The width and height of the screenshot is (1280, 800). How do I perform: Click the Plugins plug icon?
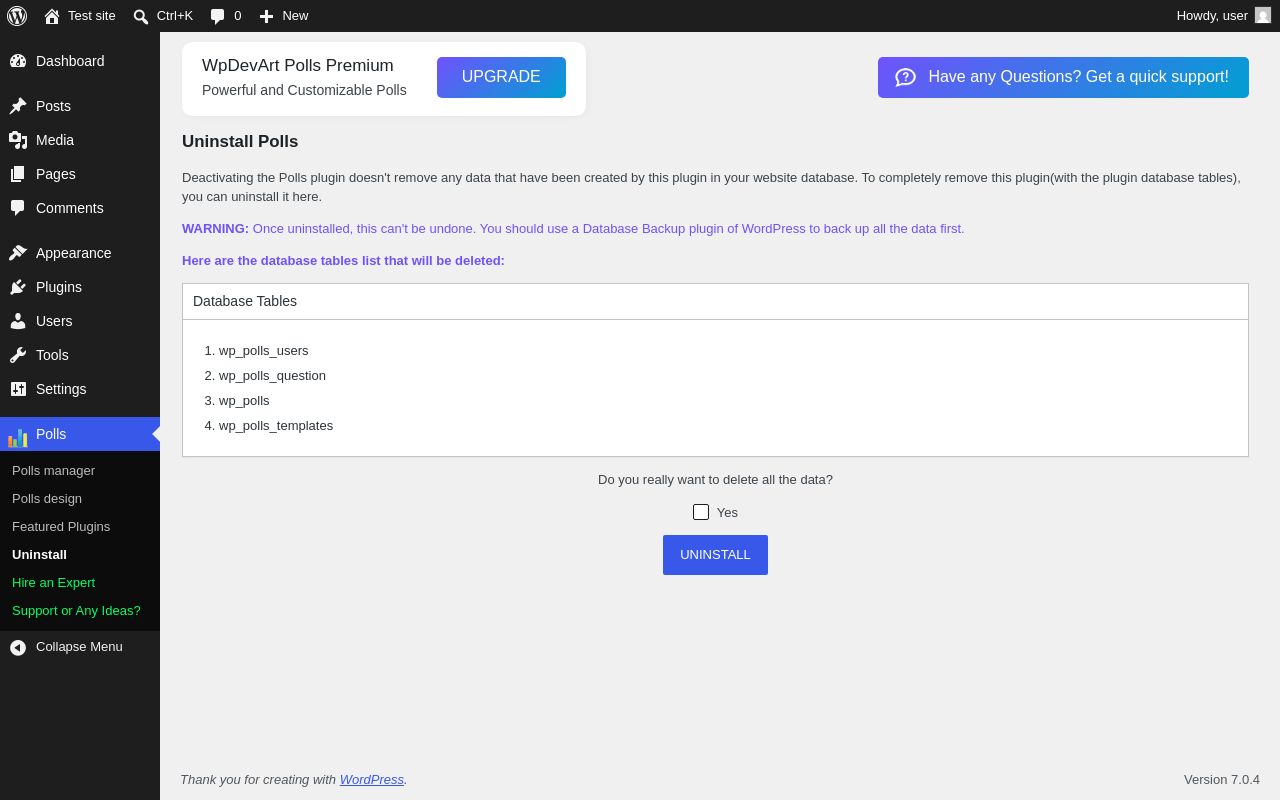coord(18,287)
